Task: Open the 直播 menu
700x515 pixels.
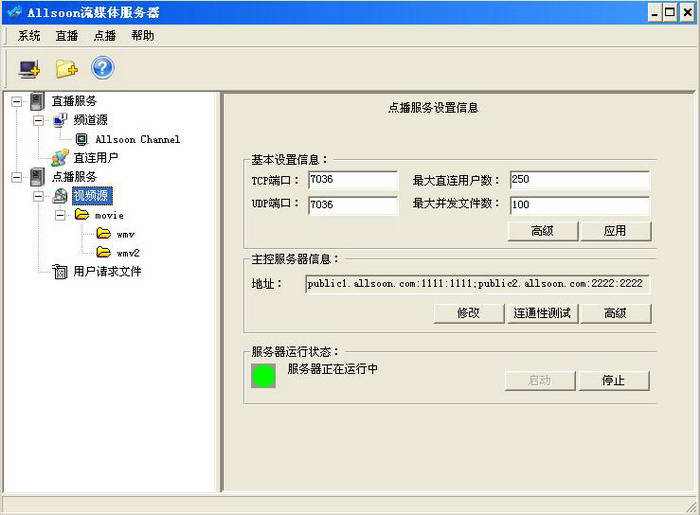Action: [67, 36]
